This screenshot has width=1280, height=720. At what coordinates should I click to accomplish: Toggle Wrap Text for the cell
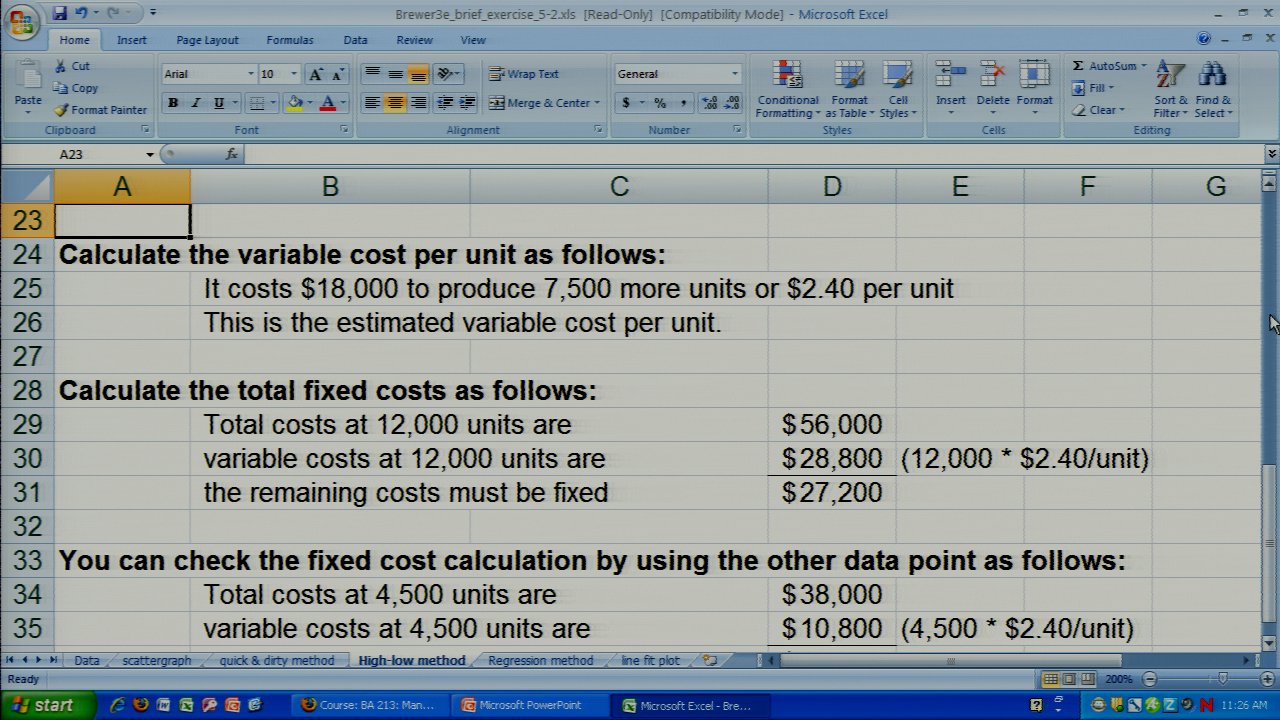524,74
